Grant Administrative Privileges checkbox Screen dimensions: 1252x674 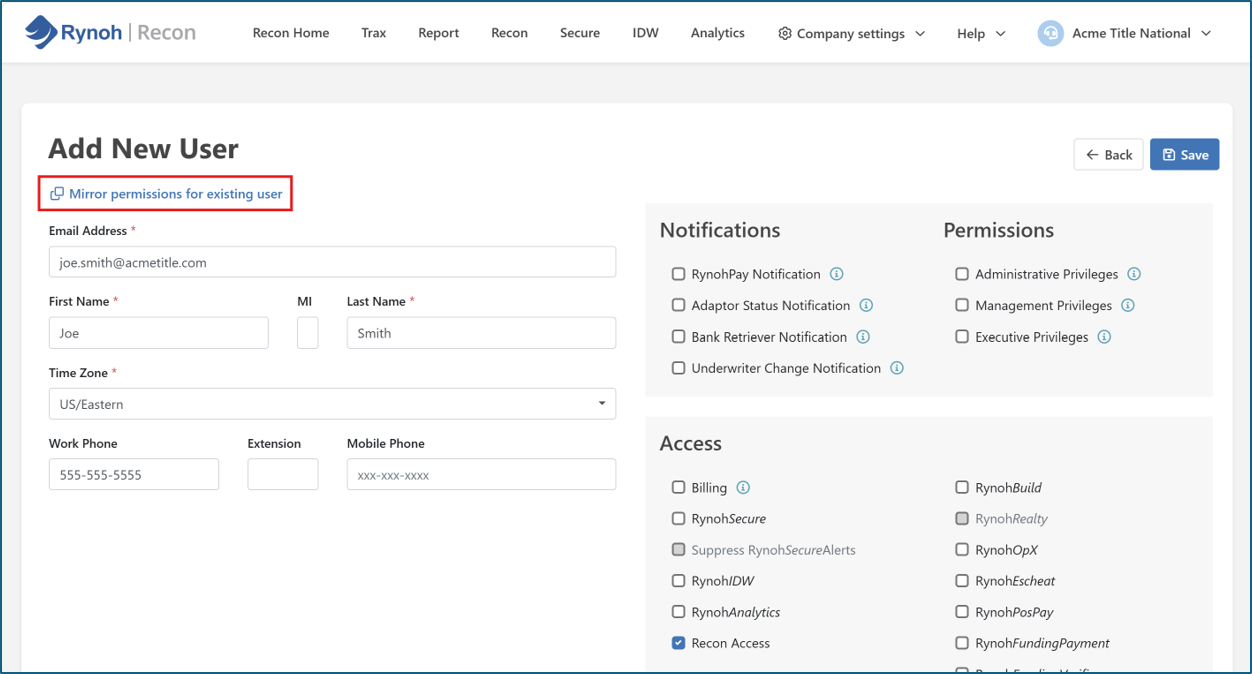click(x=962, y=274)
